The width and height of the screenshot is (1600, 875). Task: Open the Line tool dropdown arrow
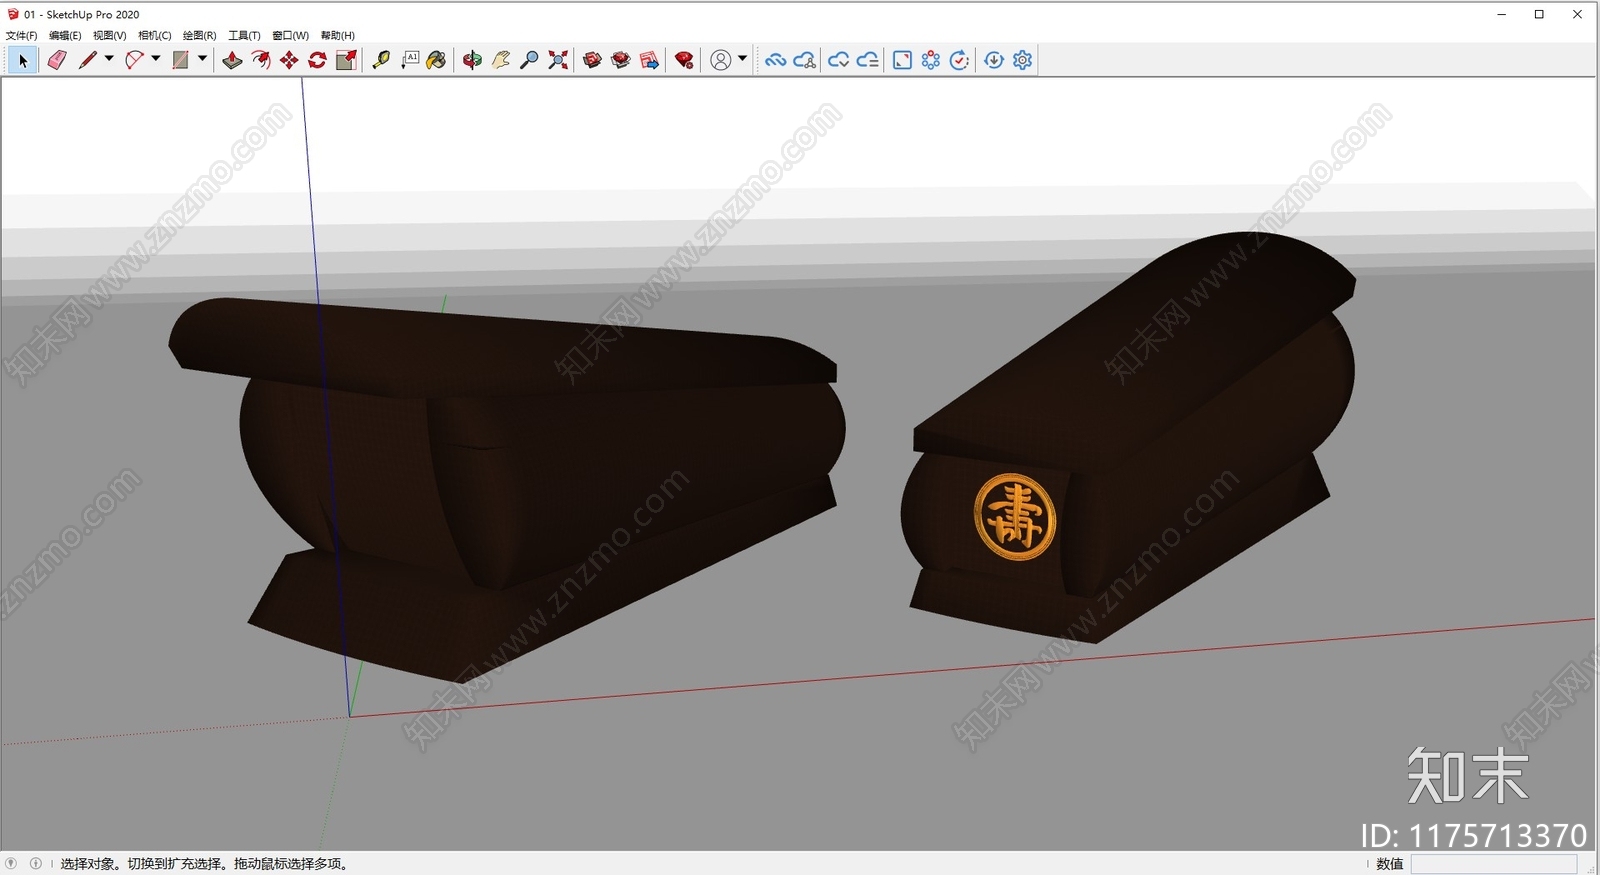click(x=109, y=60)
